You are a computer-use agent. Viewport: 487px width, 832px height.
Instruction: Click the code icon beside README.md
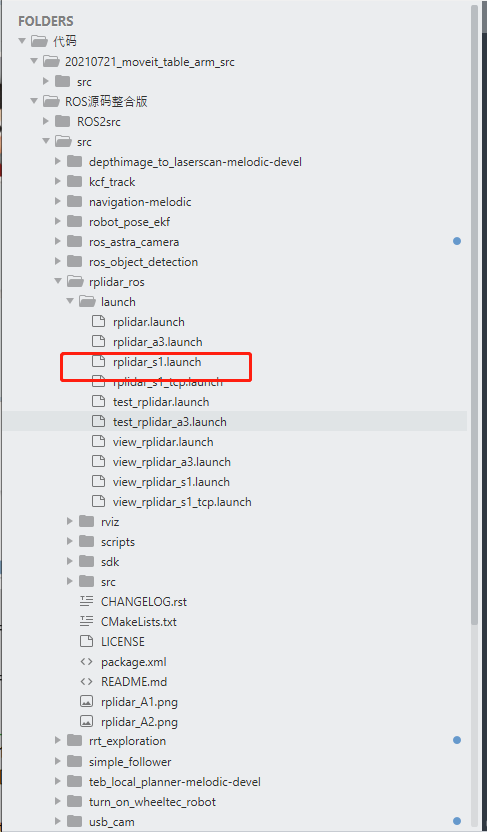86,682
